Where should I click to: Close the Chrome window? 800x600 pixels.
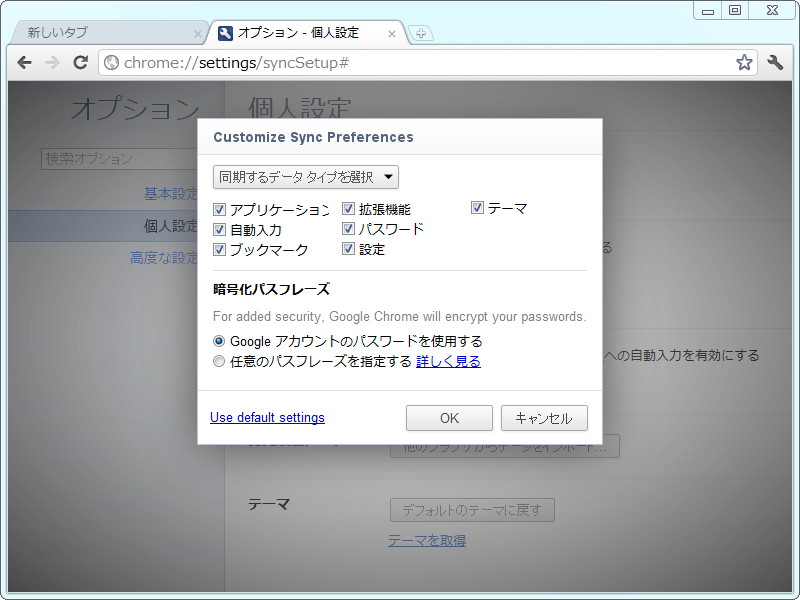[772, 11]
